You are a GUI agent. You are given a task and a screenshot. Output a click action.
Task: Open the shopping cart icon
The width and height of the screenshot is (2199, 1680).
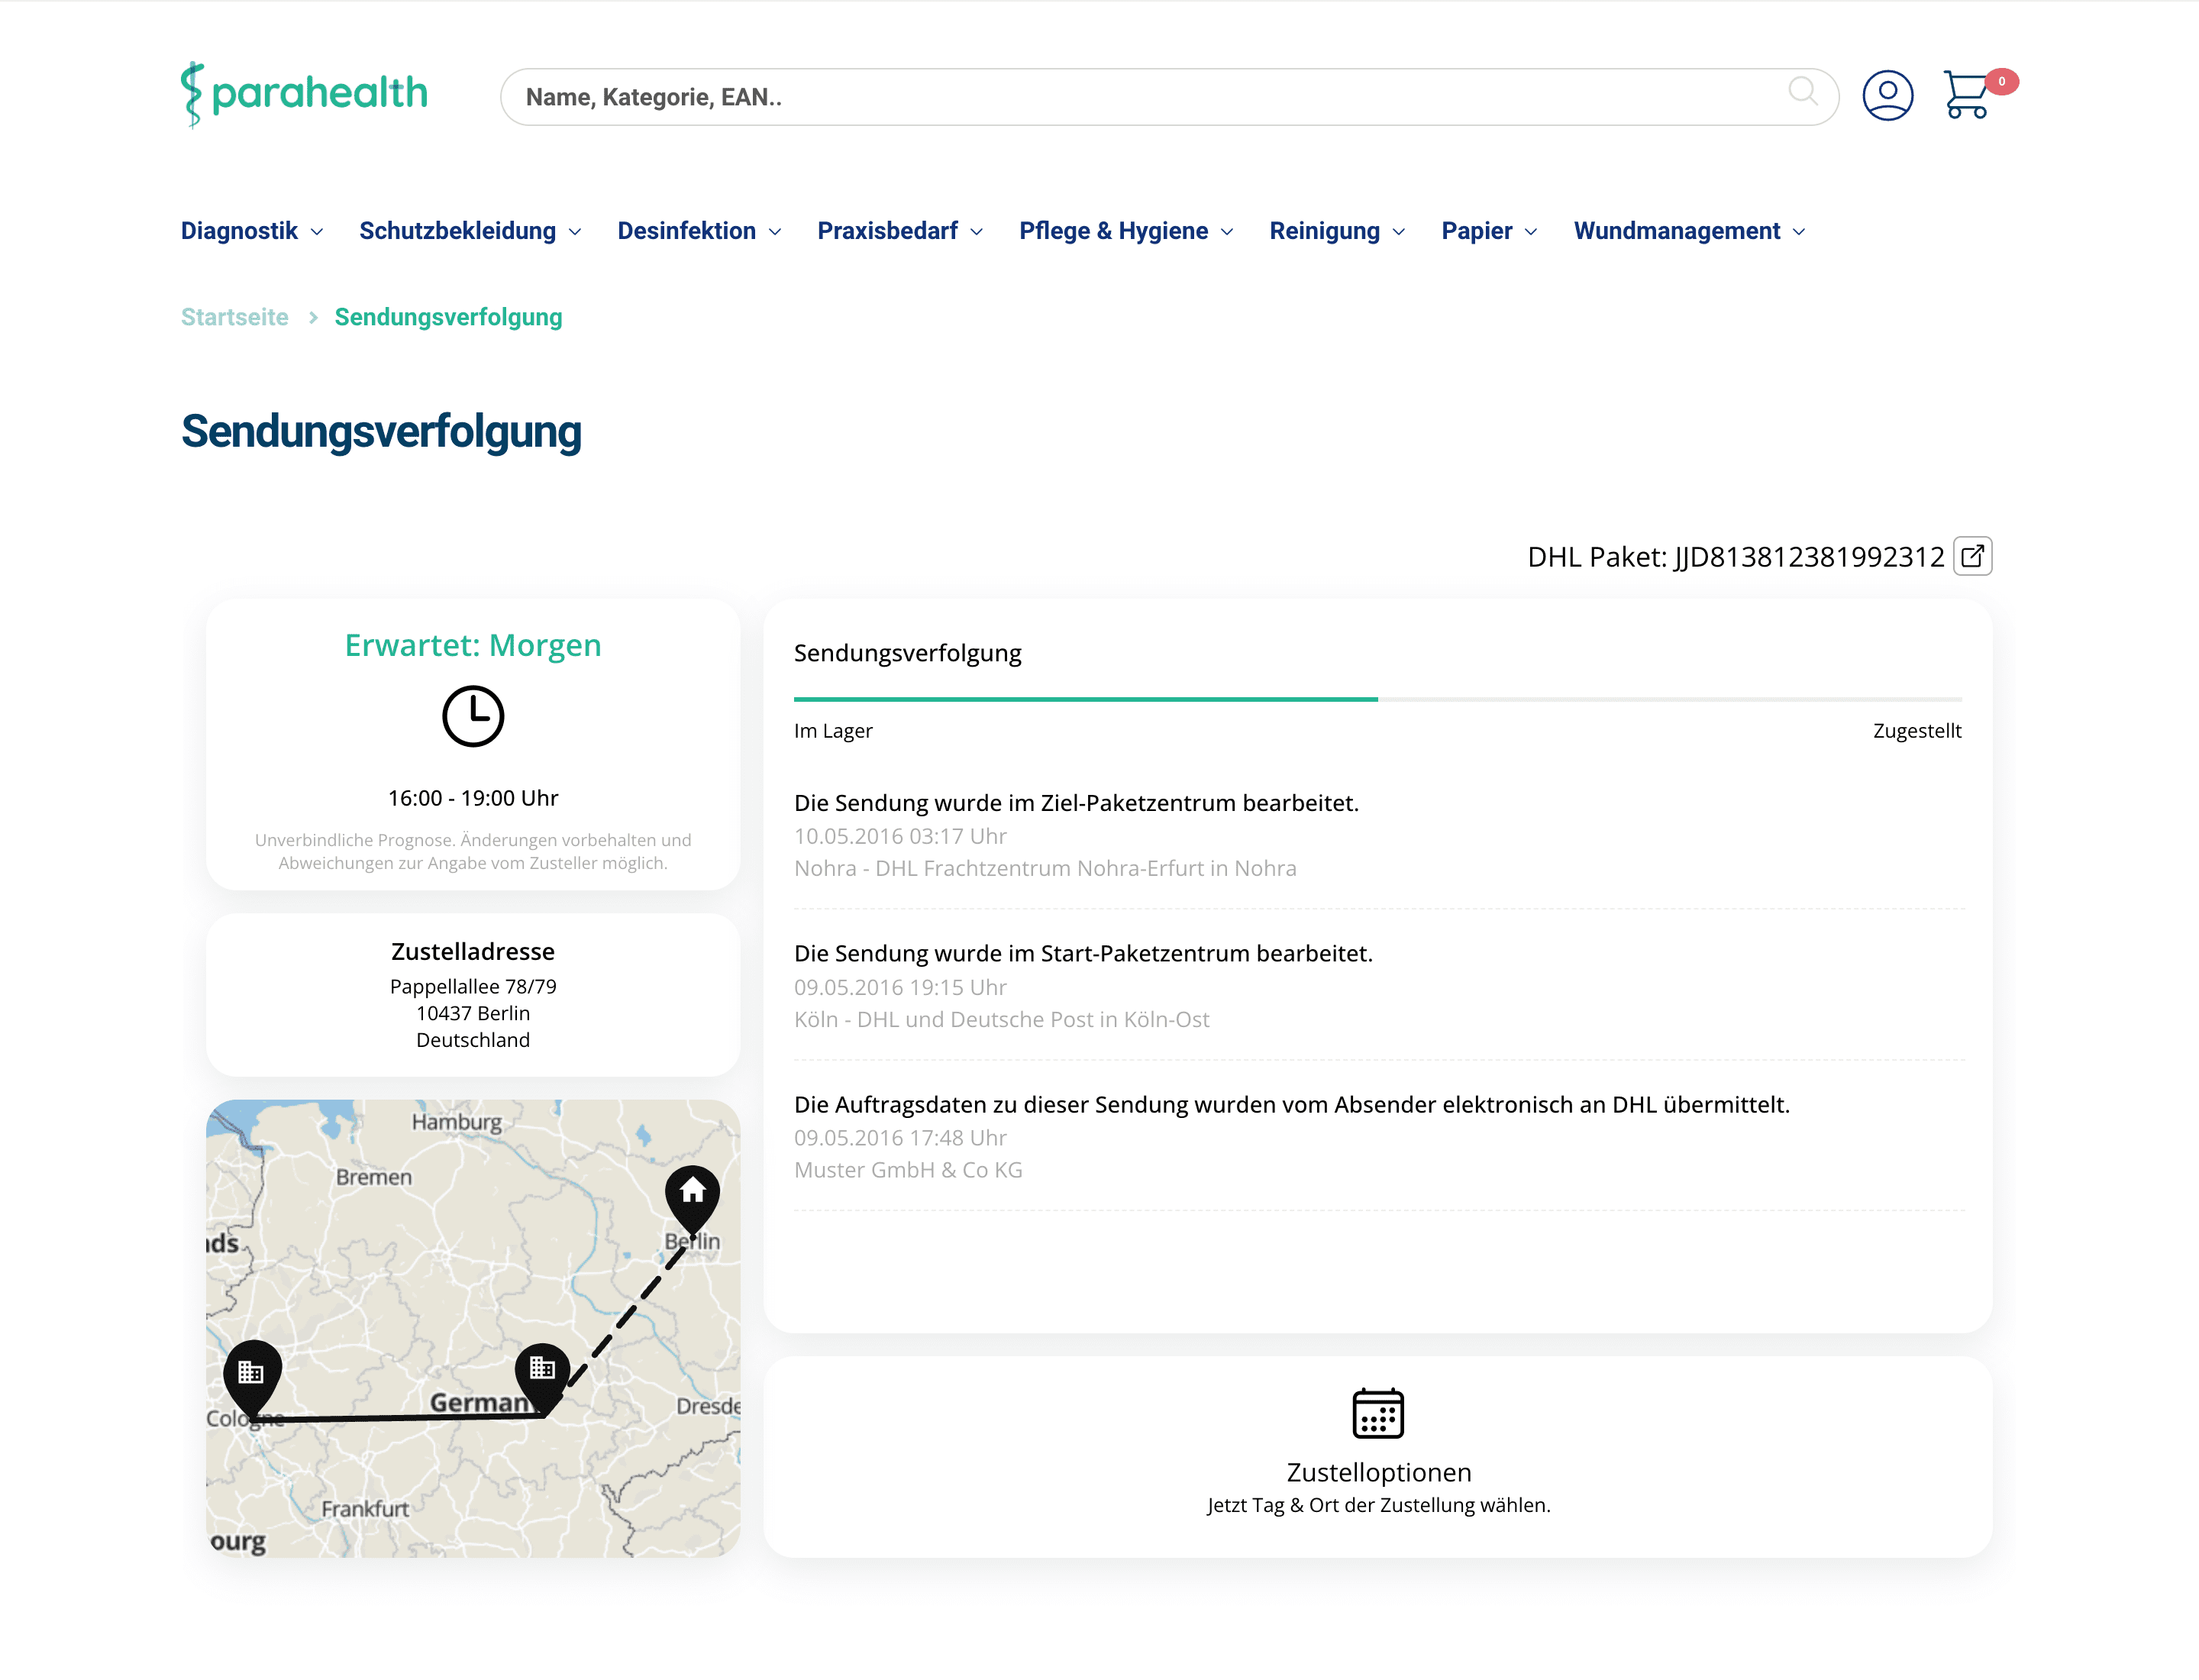1966,95
